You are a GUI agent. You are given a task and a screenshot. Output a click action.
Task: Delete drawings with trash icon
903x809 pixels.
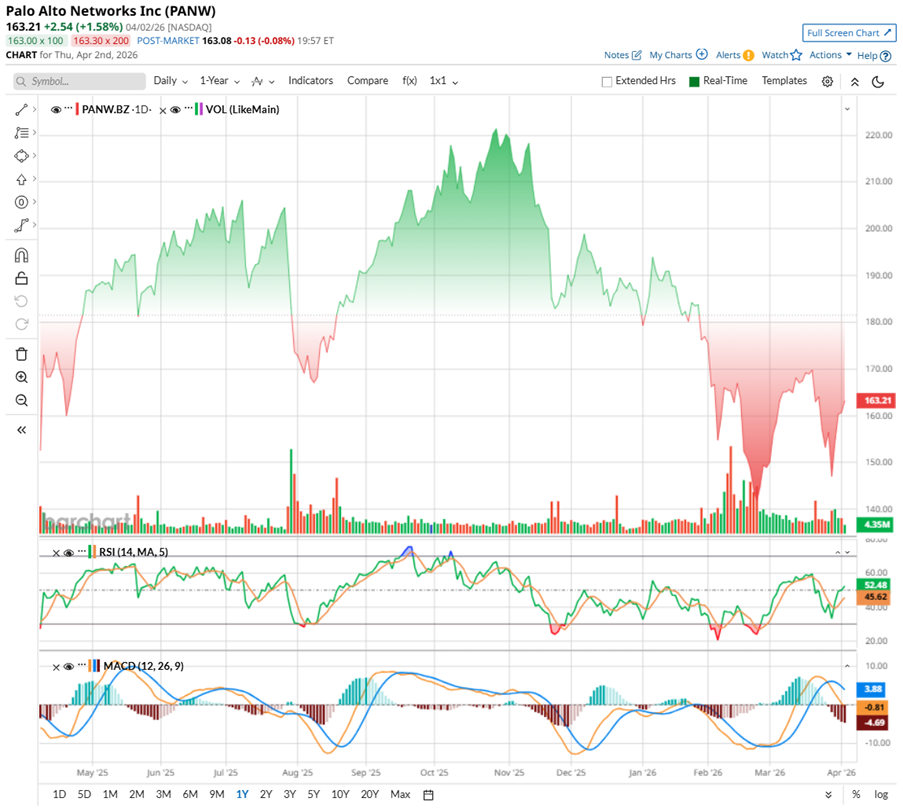(x=21, y=354)
